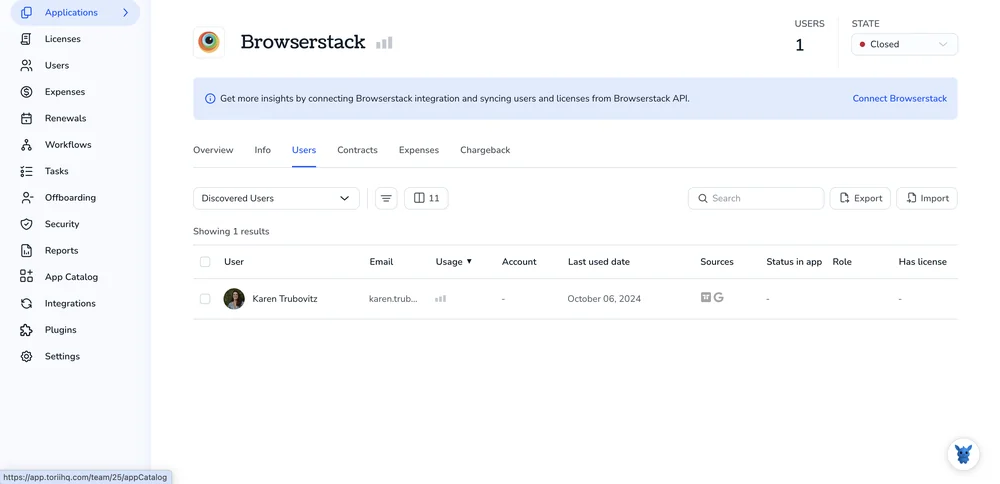Open the Workflows sidebar icon
The image size is (1000, 484).
click(x=26, y=145)
